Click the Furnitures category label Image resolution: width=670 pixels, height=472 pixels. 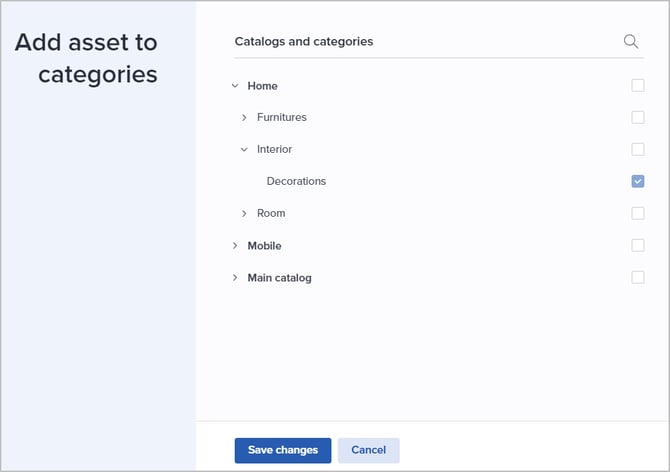[x=281, y=118]
